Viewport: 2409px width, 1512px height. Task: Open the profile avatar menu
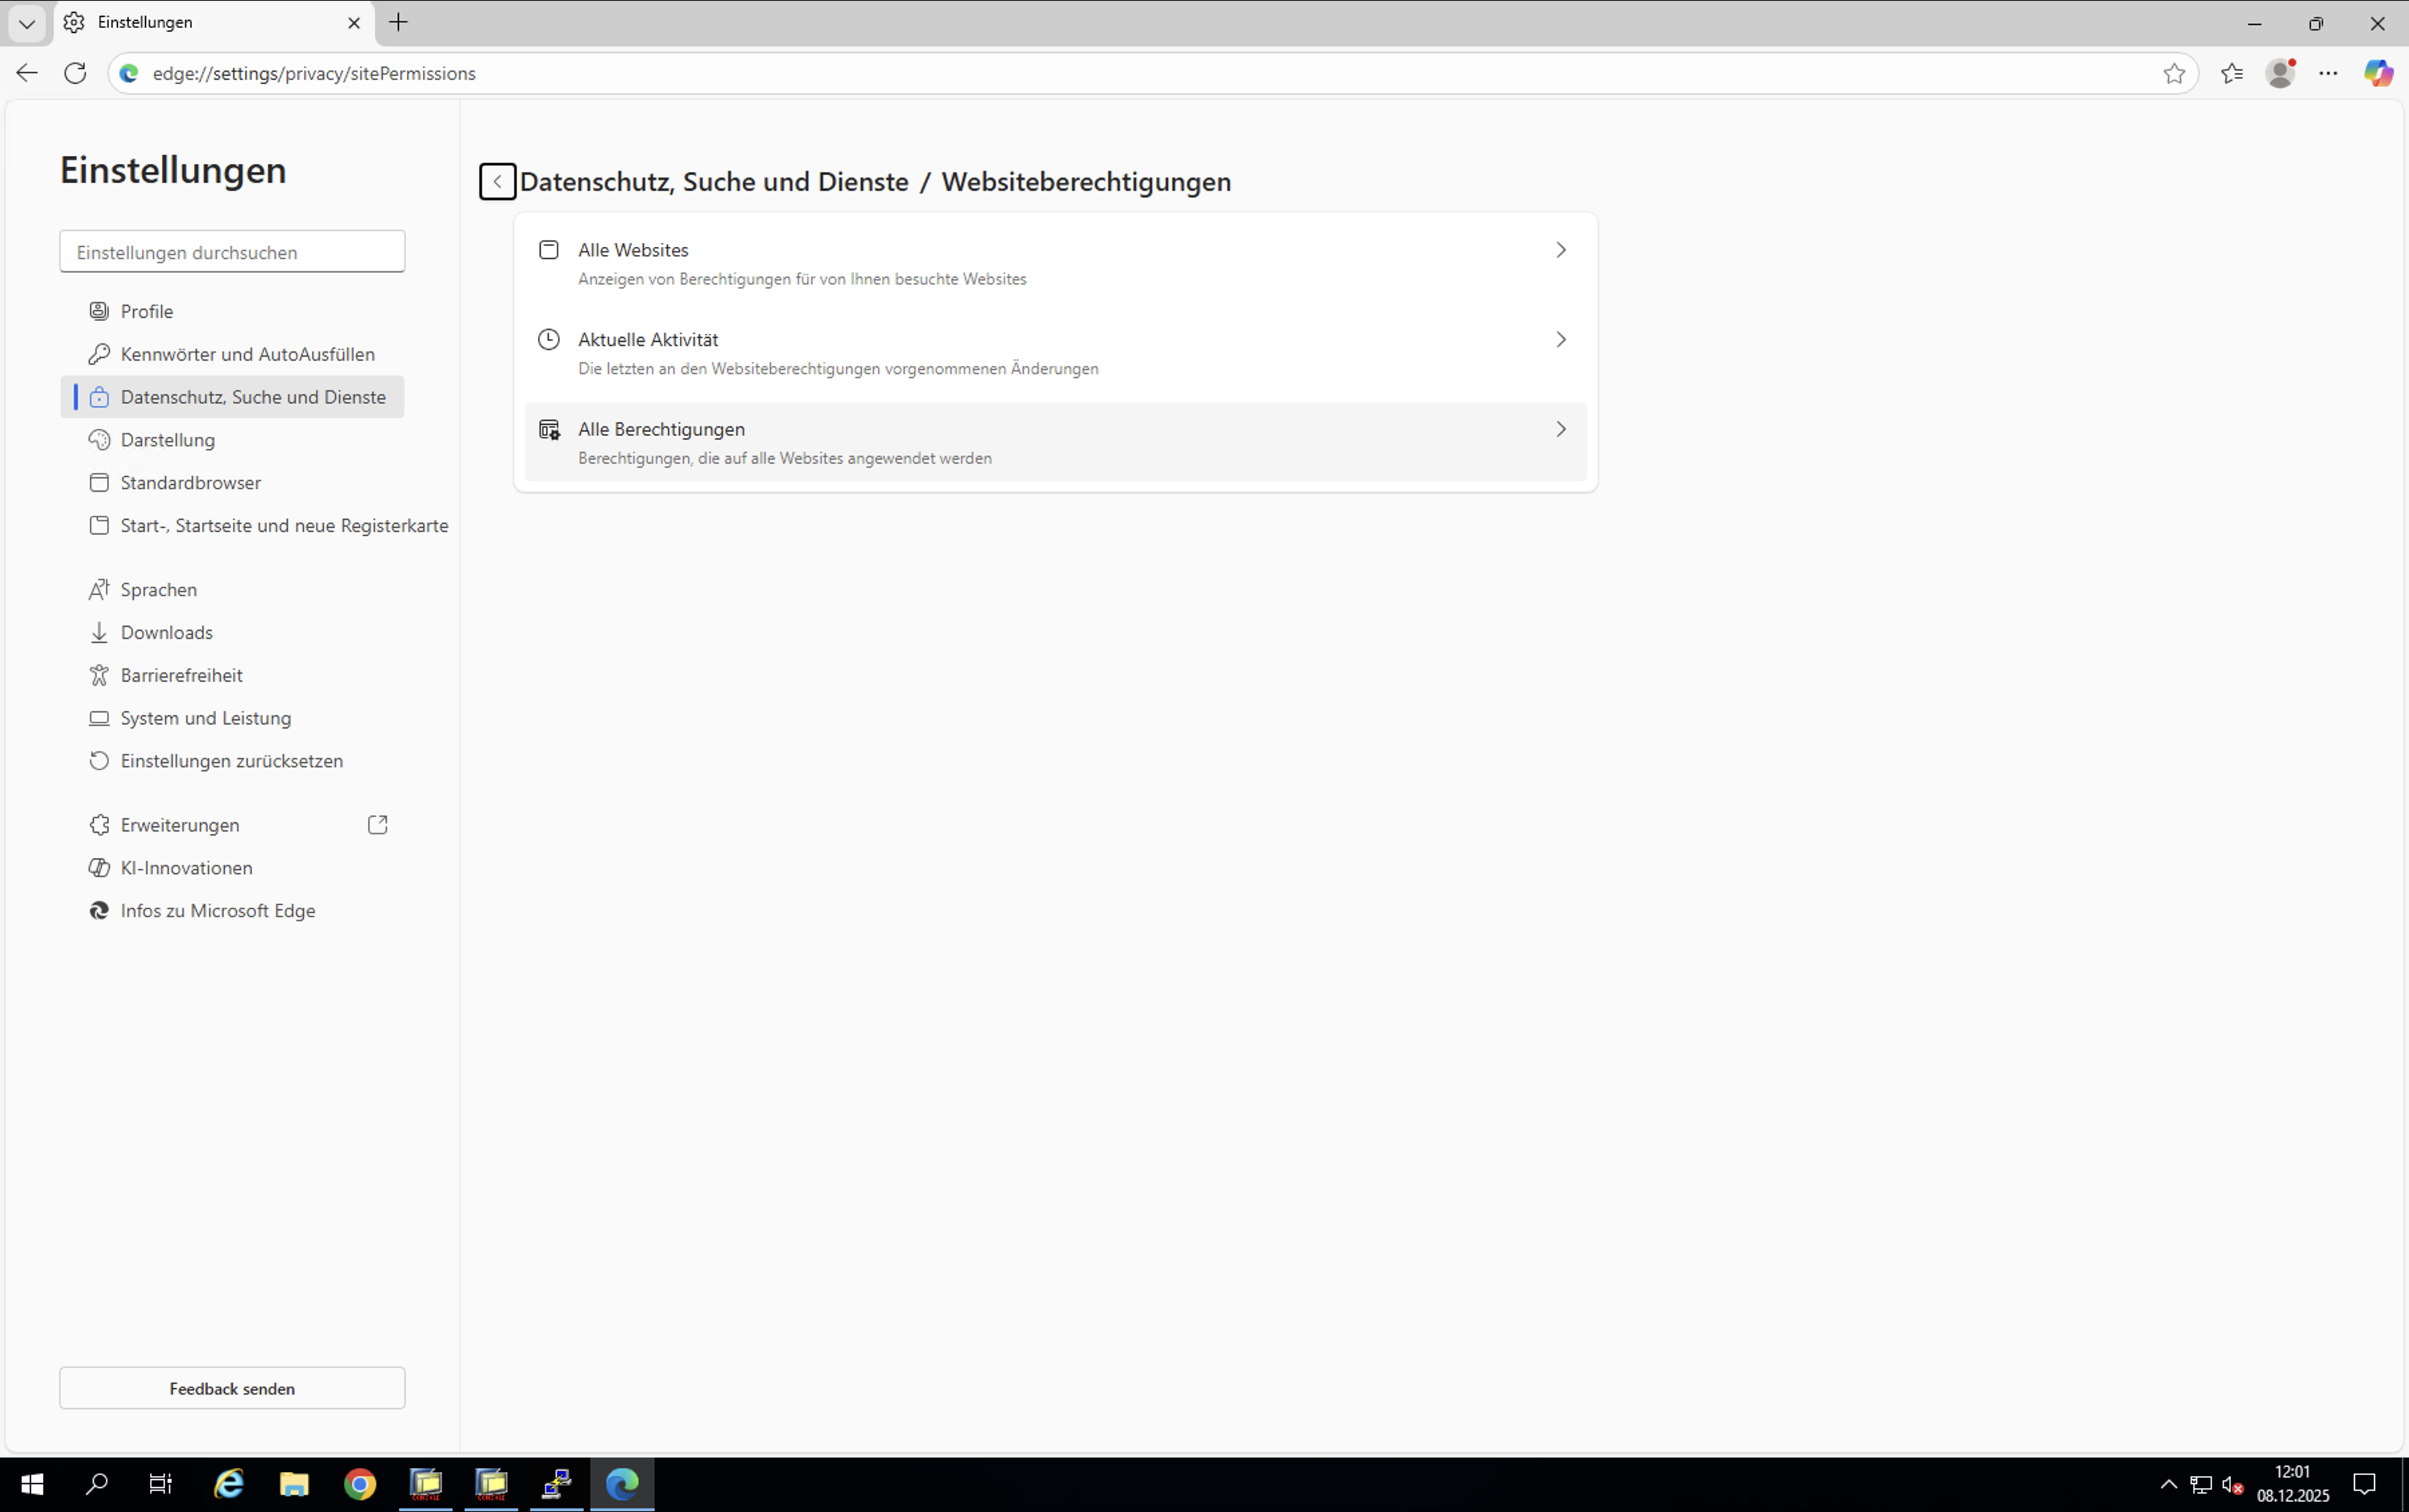[x=2280, y=73]
